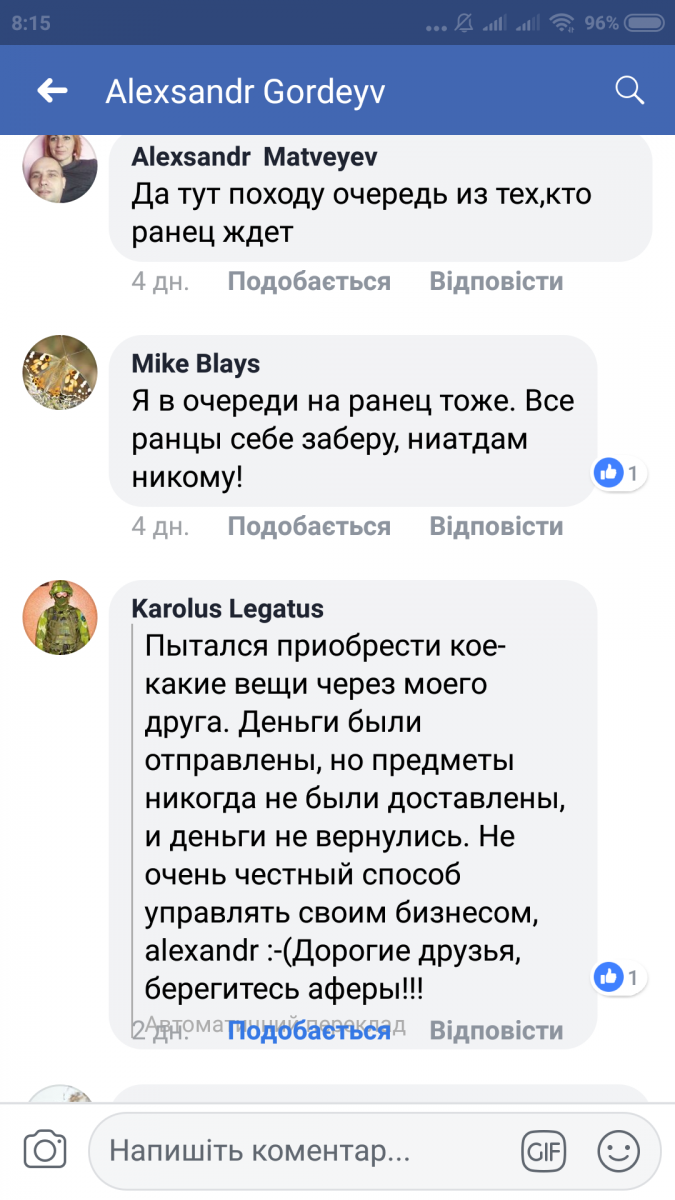This screenshot has width=675, height=1200.
Task: Tap the Alexsandr Gordeyv header title
Action: 245,92
